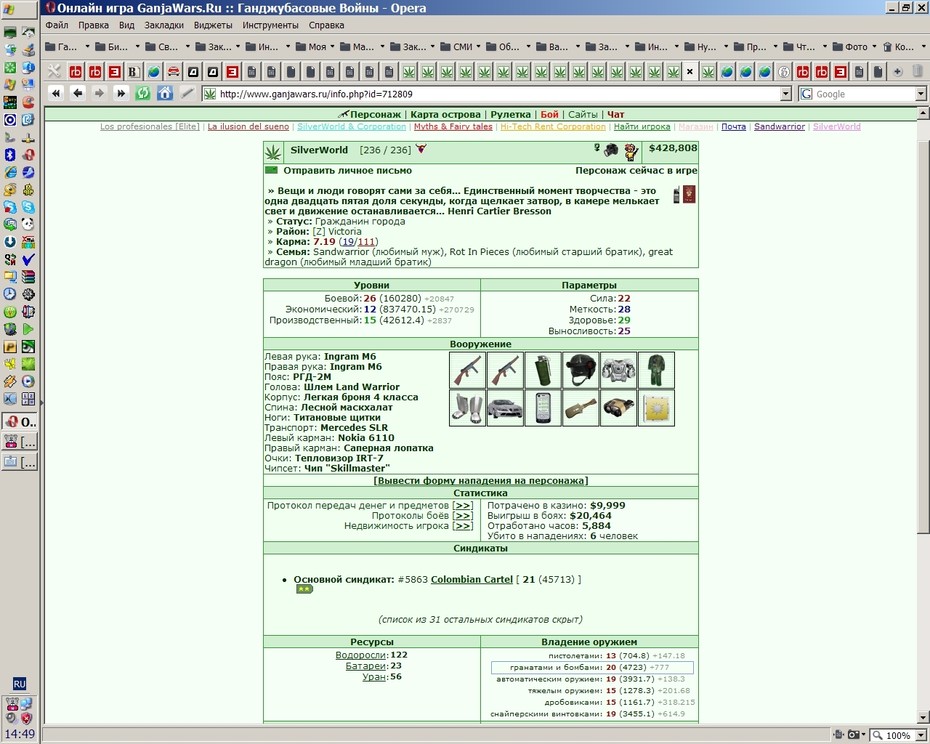The image size is (930, 744).
Task: Open the 100% zoom dropdown
Action: click(921, 735)
